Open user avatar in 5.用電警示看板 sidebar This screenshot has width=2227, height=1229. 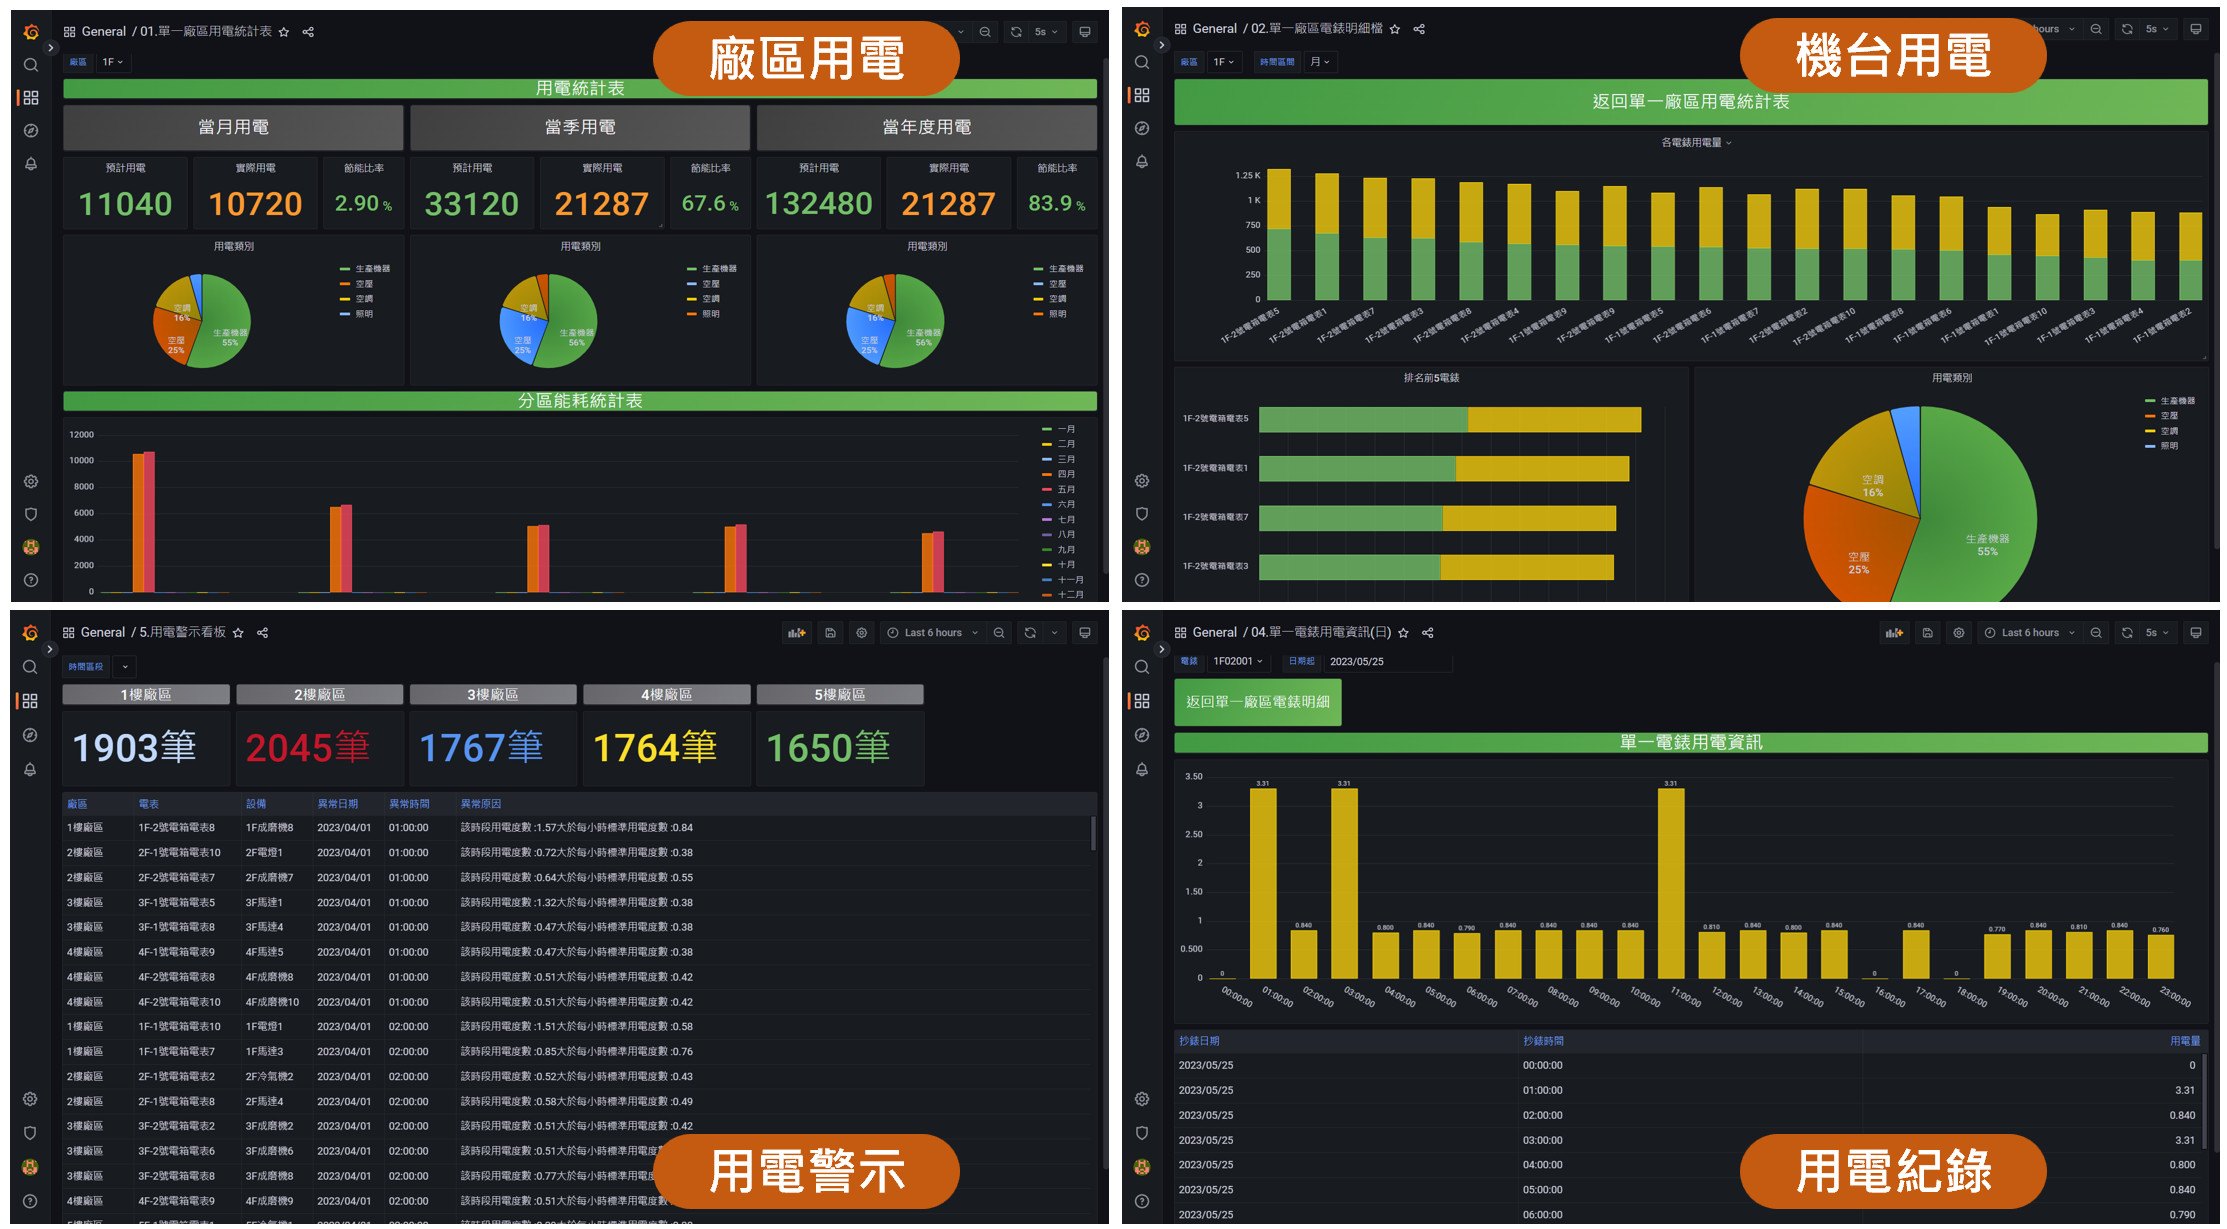point(30,1167)
